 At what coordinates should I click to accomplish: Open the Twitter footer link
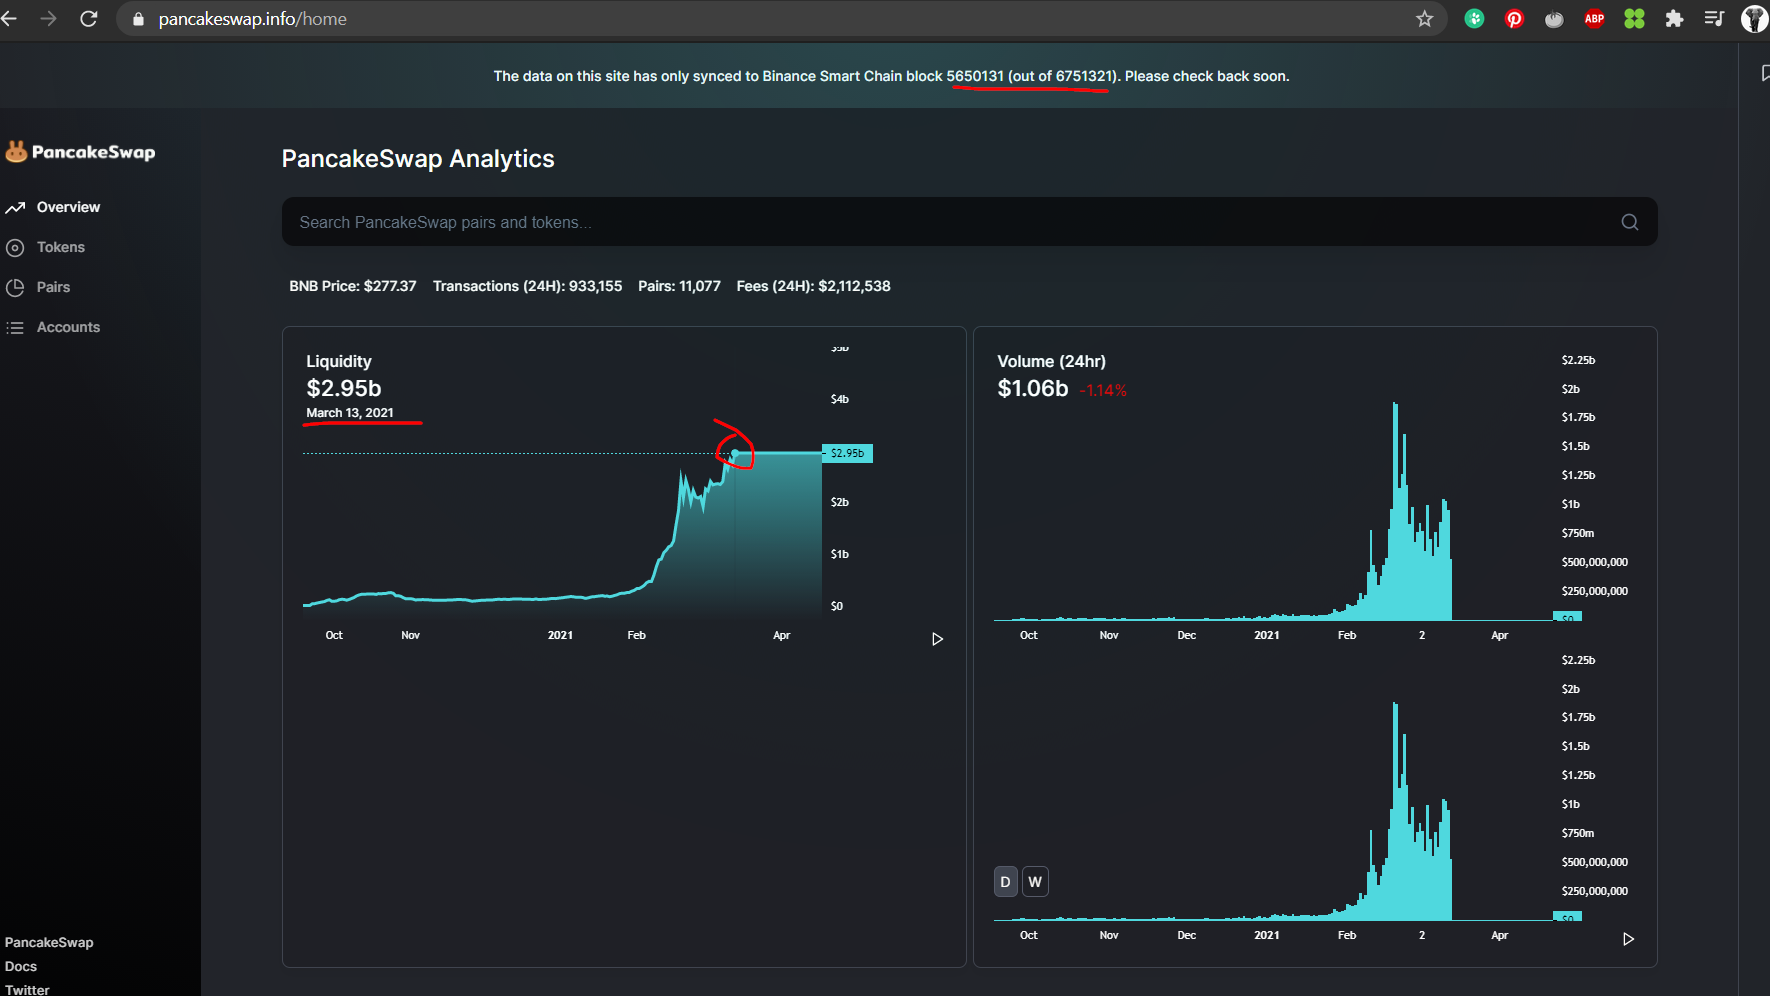click(x=27, y=989)
